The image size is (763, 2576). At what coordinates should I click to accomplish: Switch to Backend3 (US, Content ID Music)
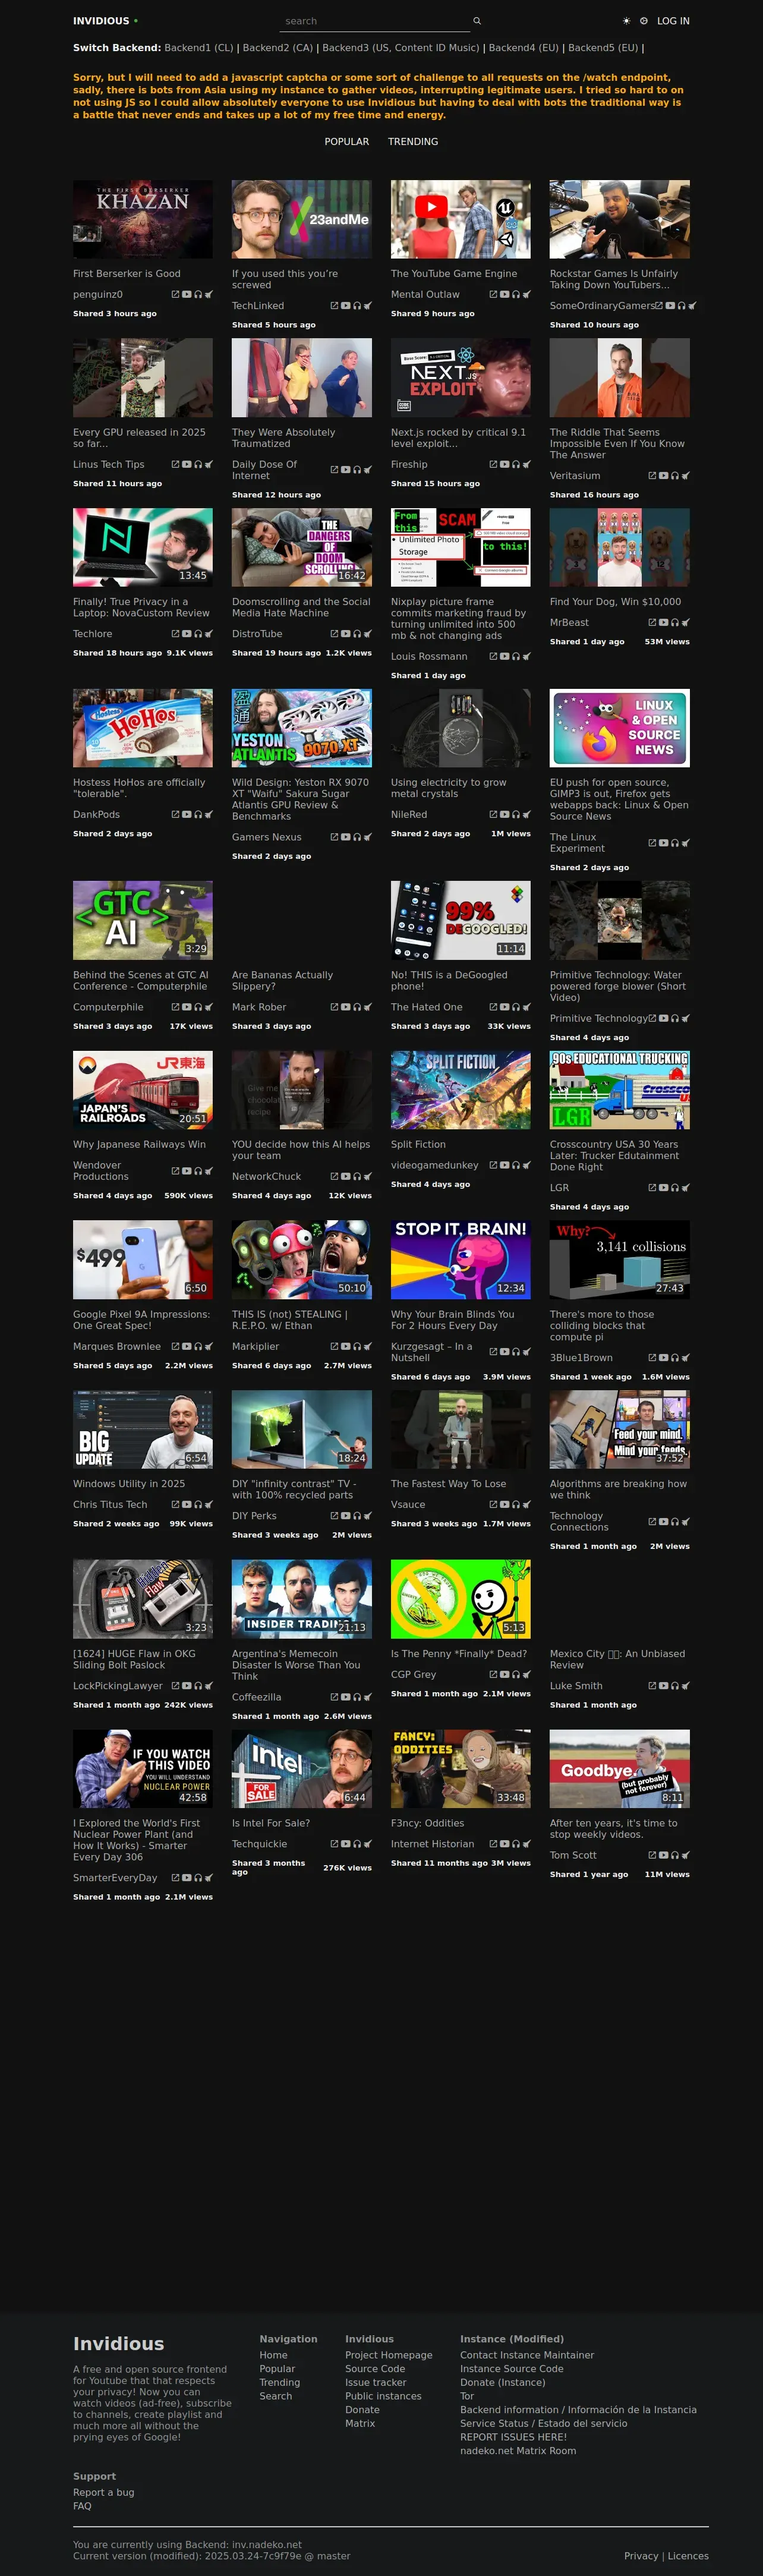pos(401,47)
